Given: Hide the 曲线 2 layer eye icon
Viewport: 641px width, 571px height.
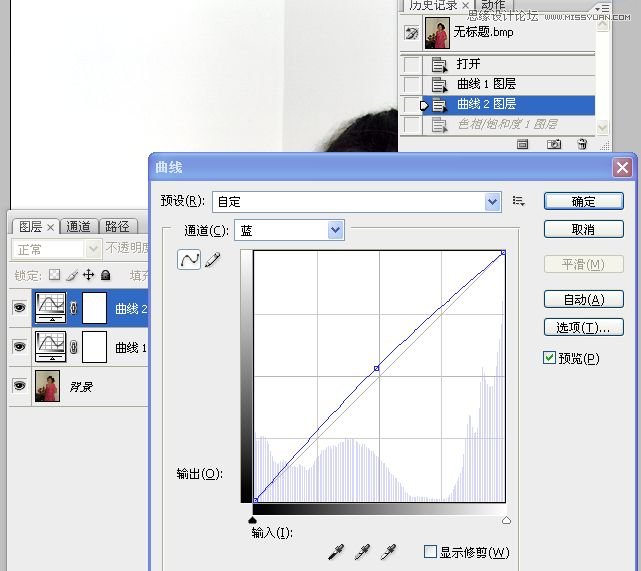Looking at the screenshot, I should [x=19, y=307].
